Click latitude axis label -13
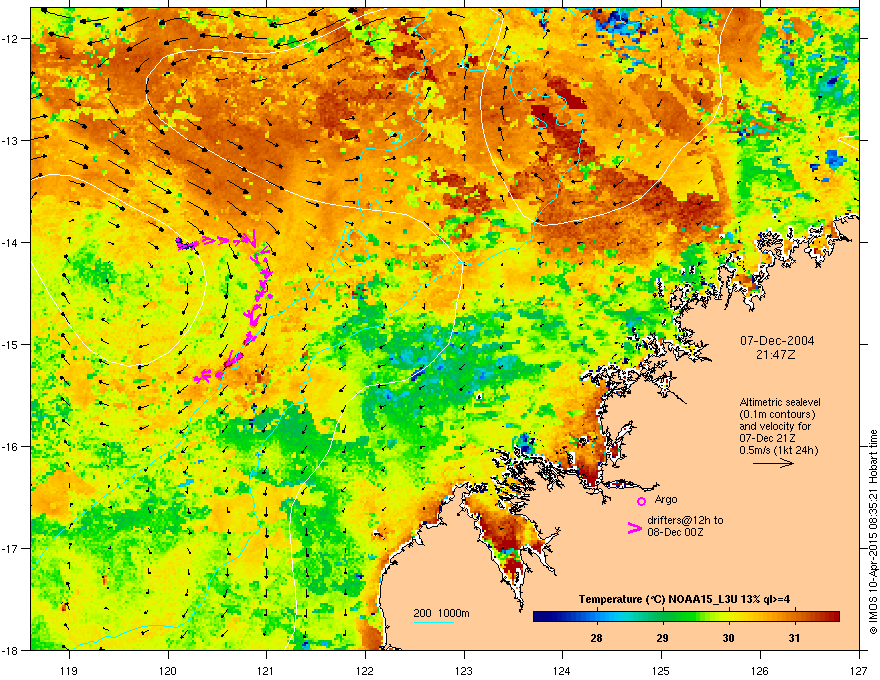Image resolution: width=880 pixels, height=680 pixels. (x=11, y=141)
